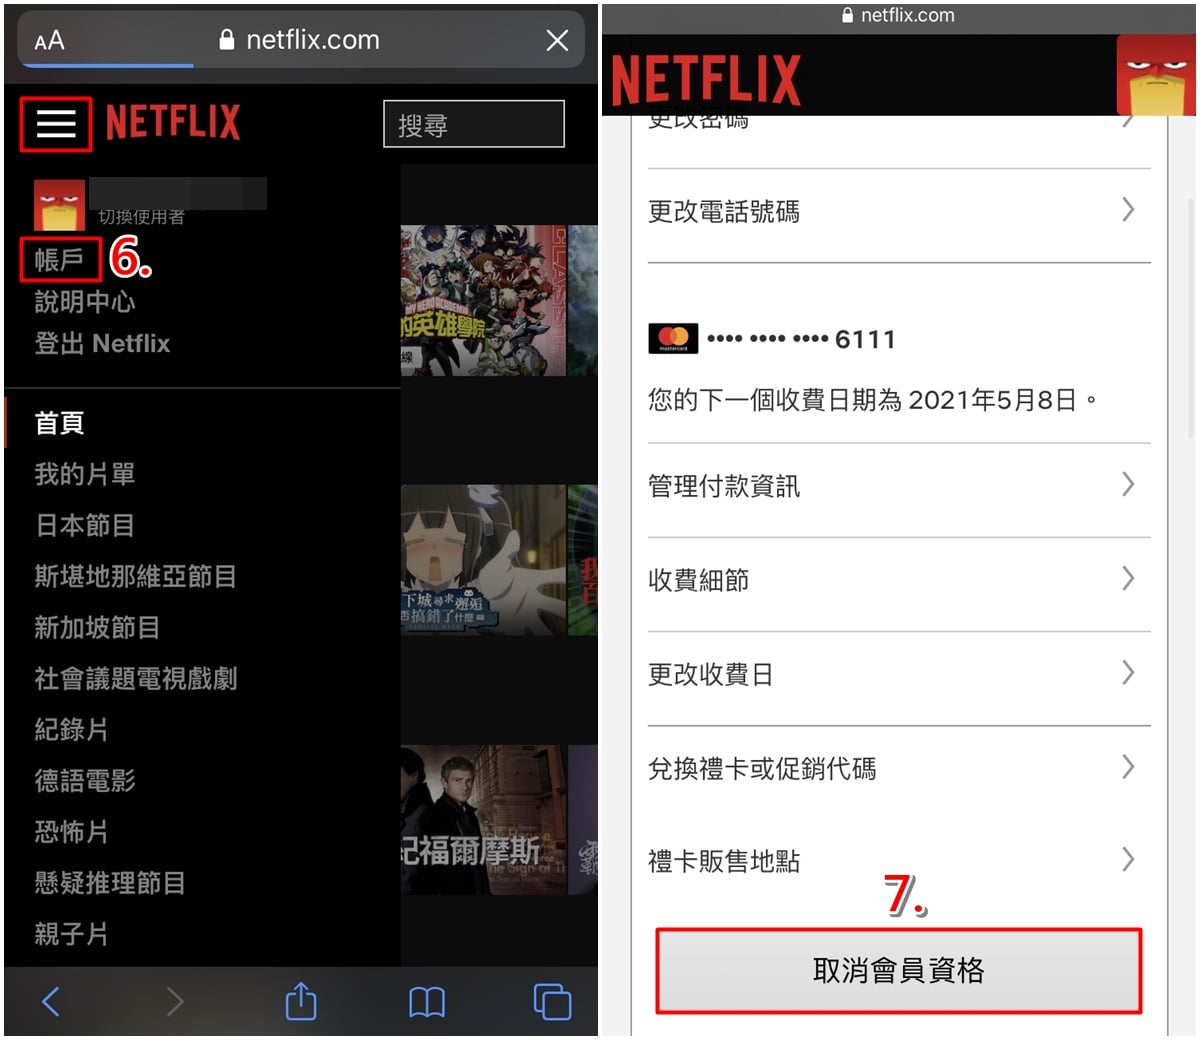The width and height of the screenshot is (1200, 1040).
Task: Open 更改收費日 row
Action: [x=899, y=674]
